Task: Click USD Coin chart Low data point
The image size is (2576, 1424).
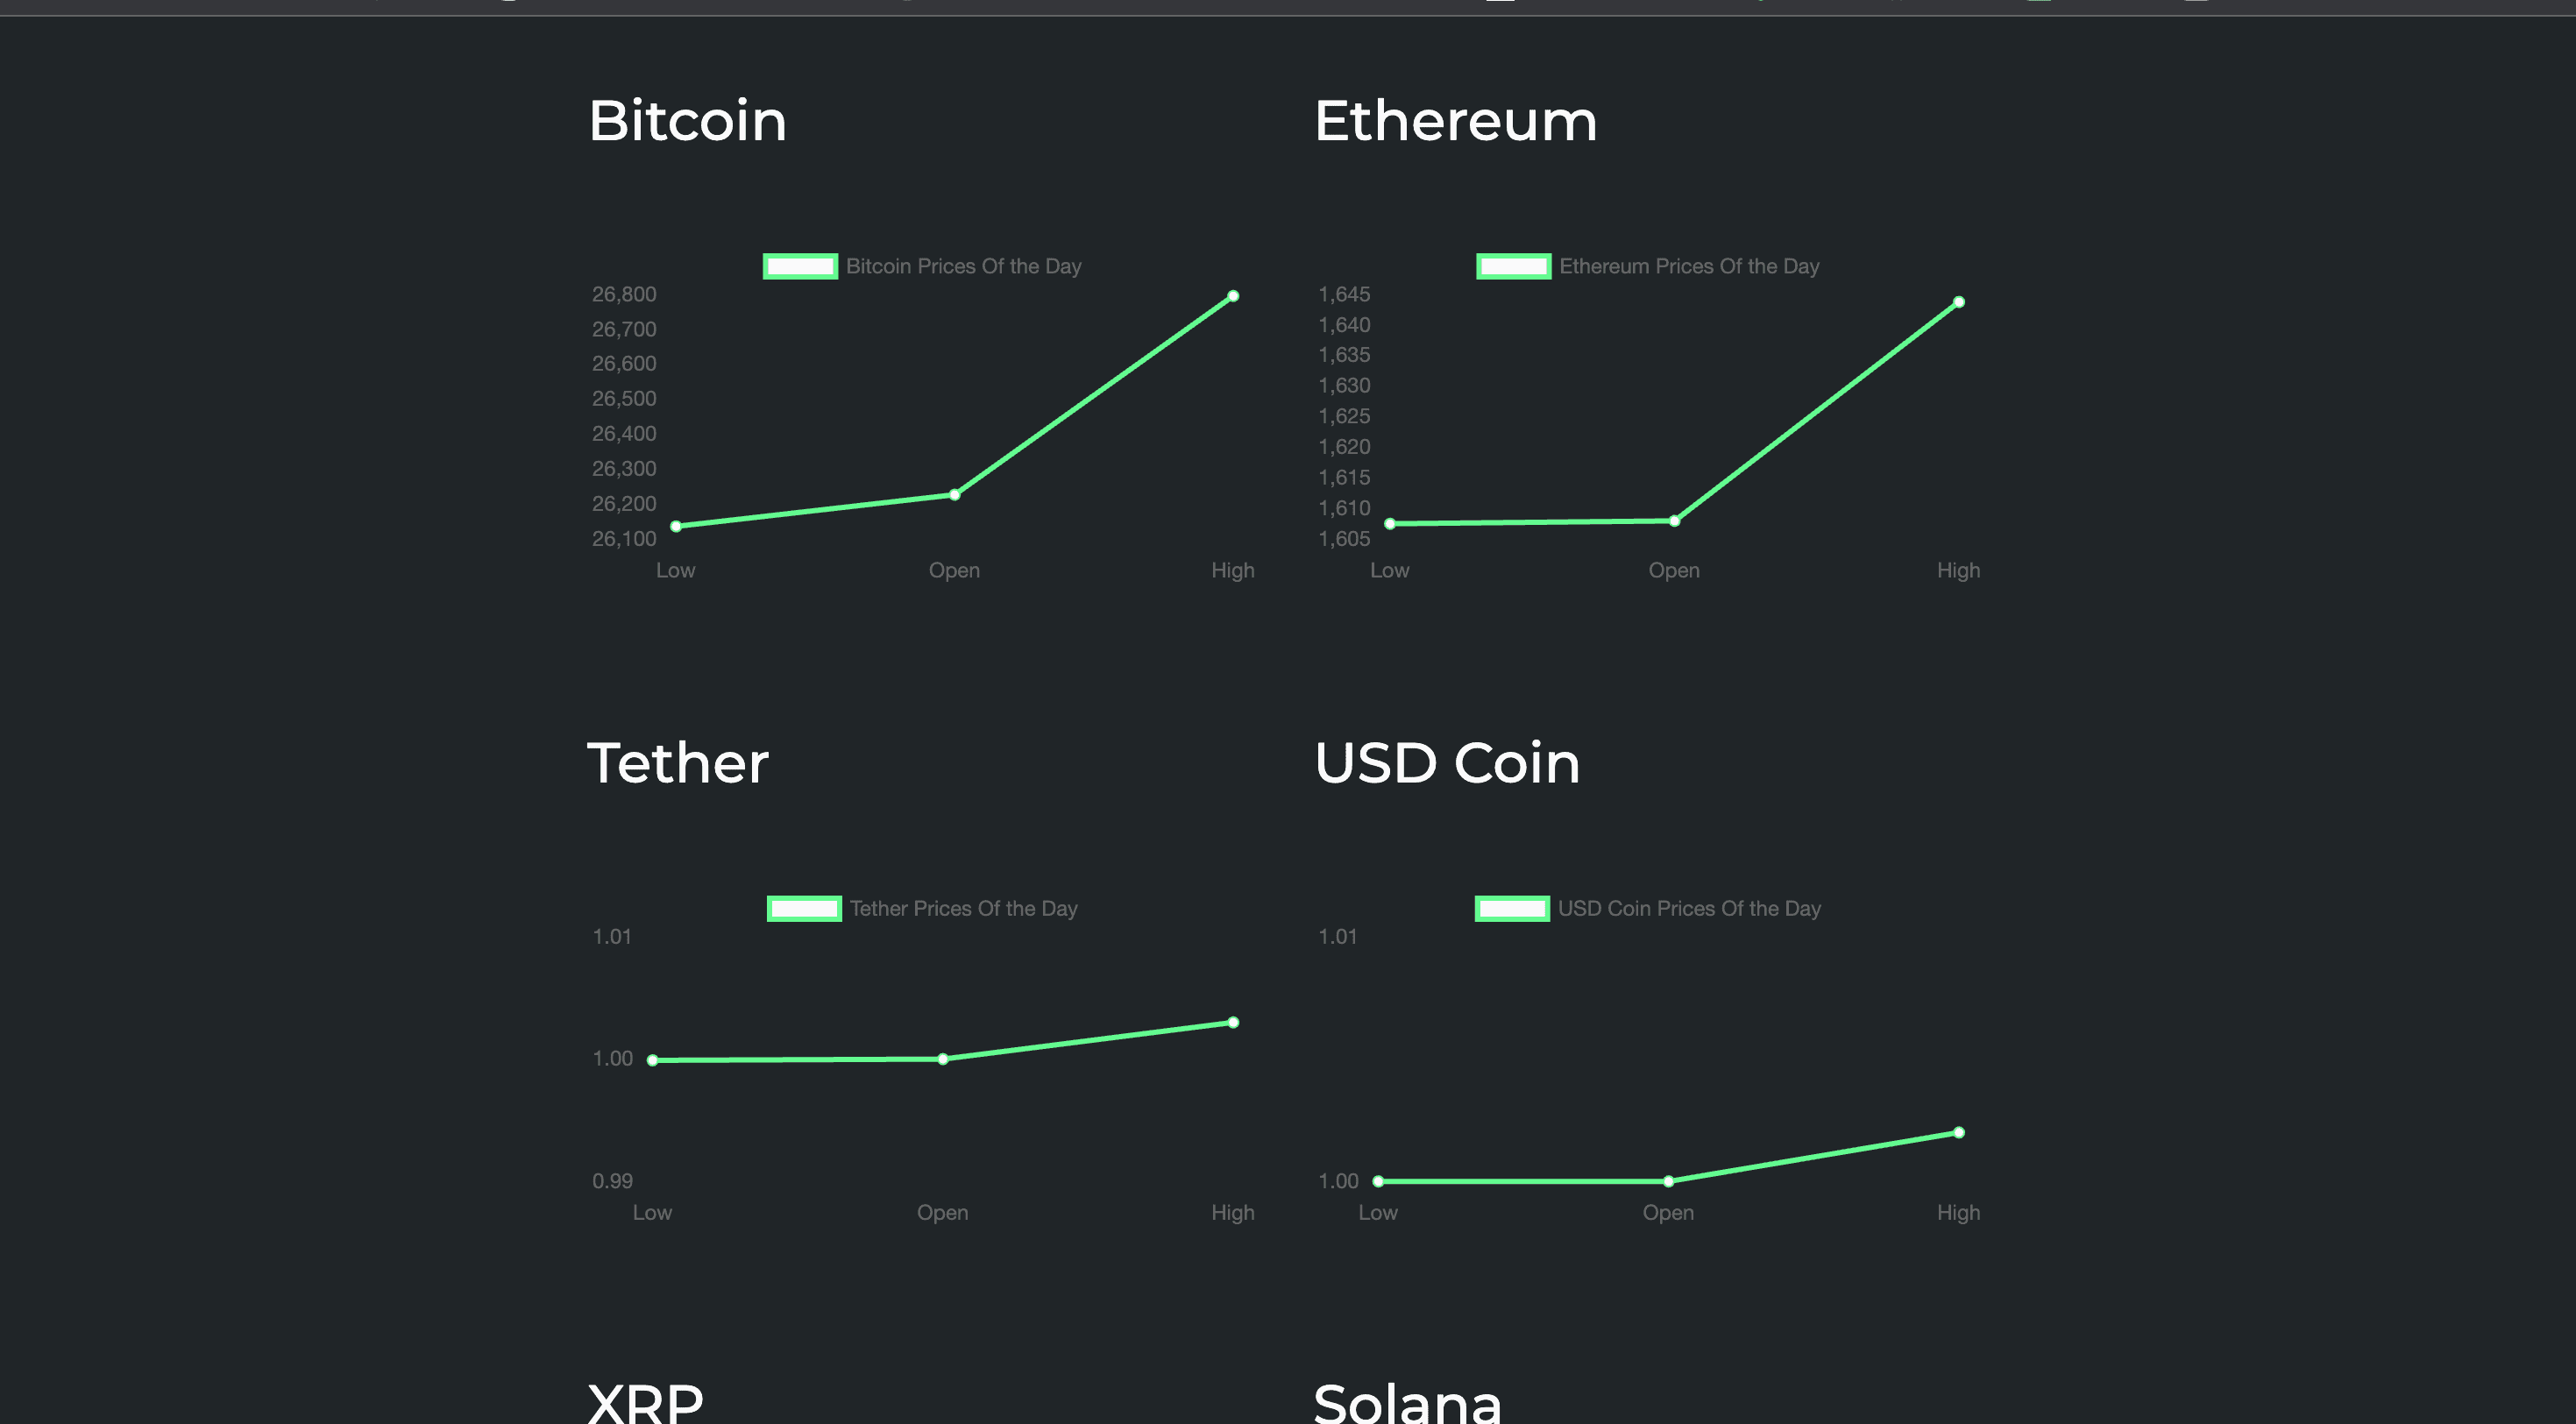Action: 1378,1181
